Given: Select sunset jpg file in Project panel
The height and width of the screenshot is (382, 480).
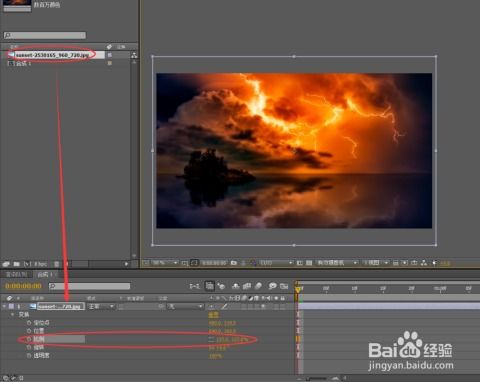Looking at the screenshot, I should pyautogui.click(x=52, y=55).
